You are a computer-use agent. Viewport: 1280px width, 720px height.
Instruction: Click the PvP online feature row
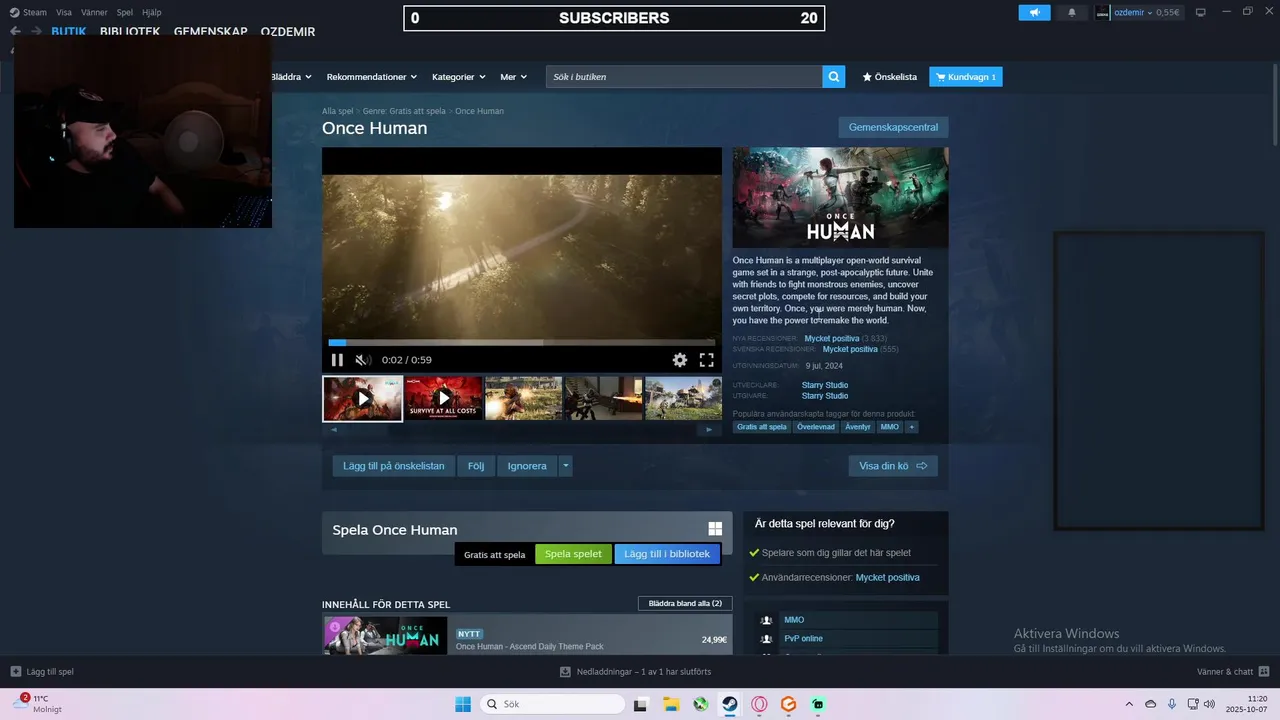pos(848,639)
